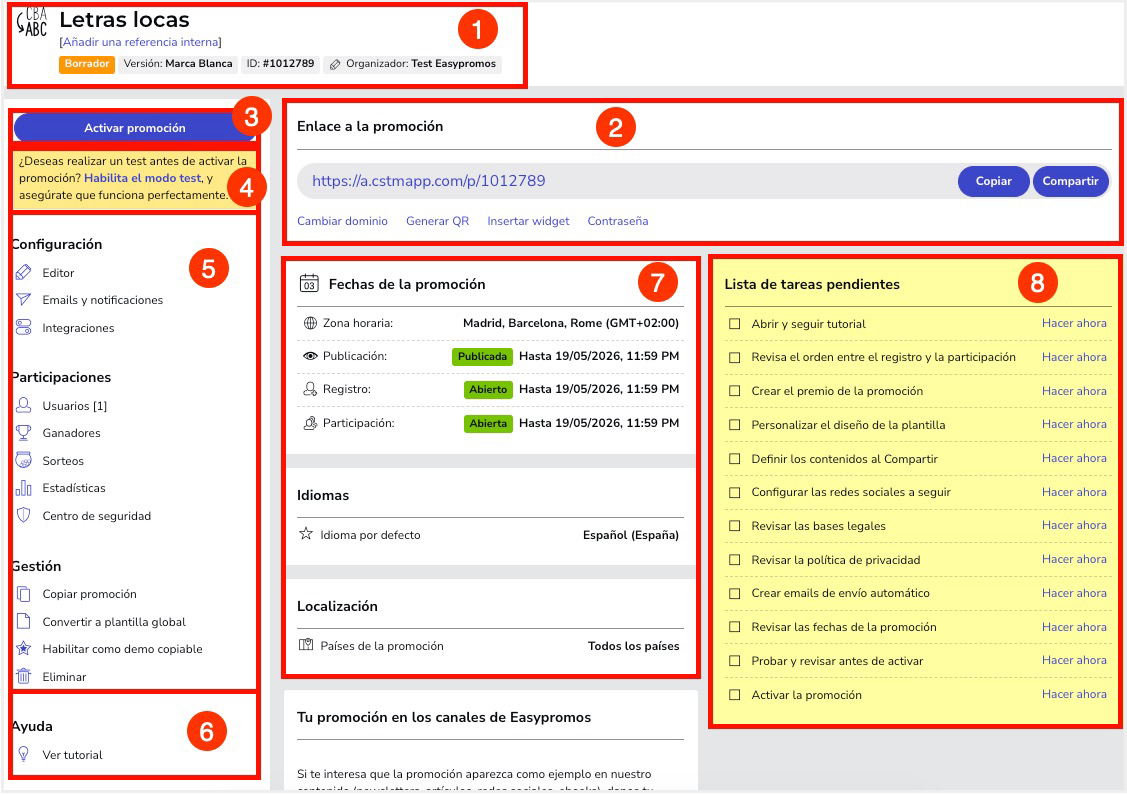The height and width of the screenshot is (795, 1127).
Task: Check Revisar la política de privacidad
Action: tap(735, 560)
